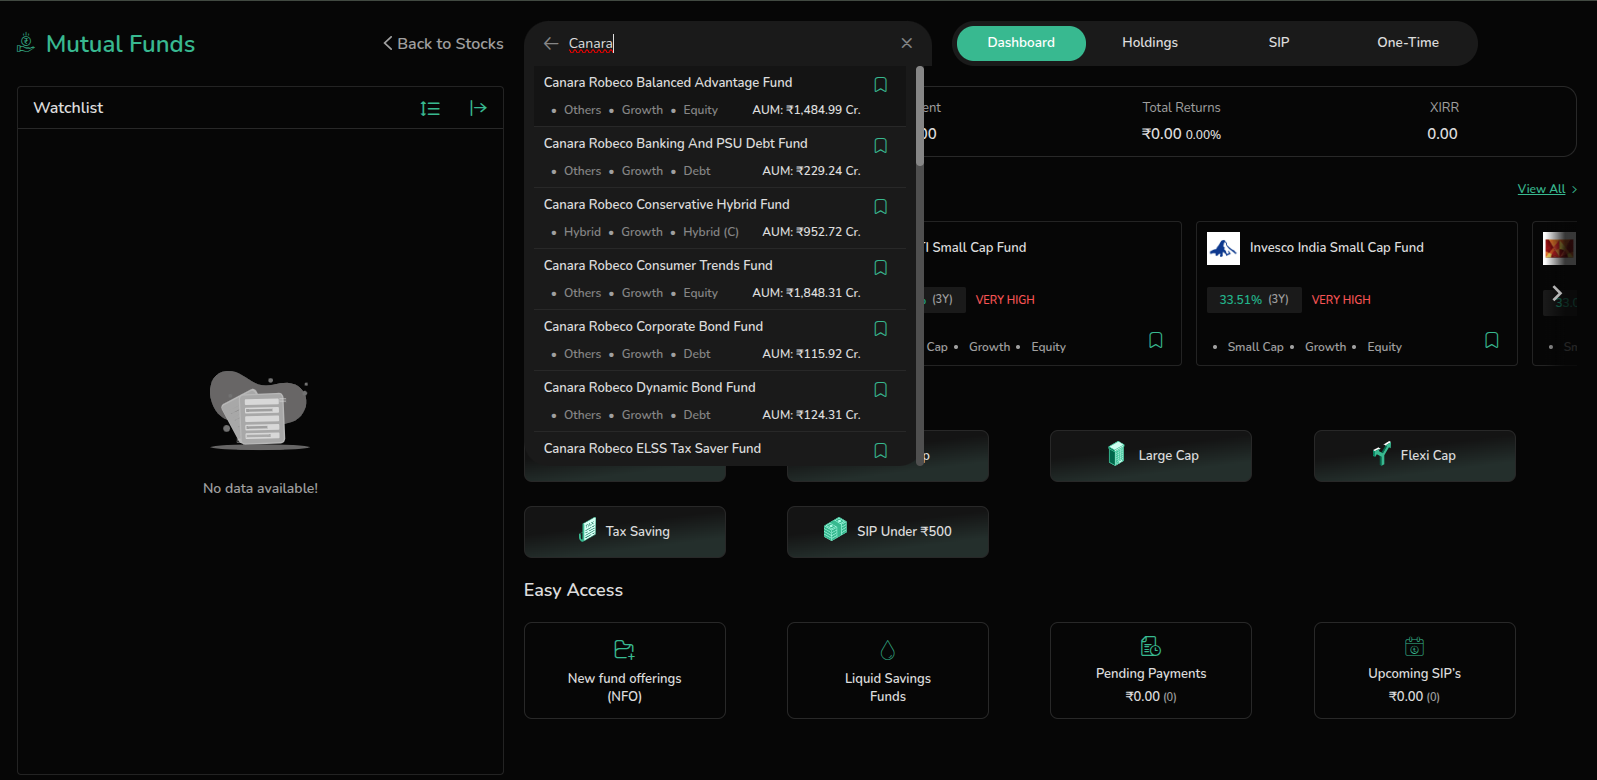This screenshot has height=780, width=1597.
Task: Click the Canara search input field
Action: (728, 43)
